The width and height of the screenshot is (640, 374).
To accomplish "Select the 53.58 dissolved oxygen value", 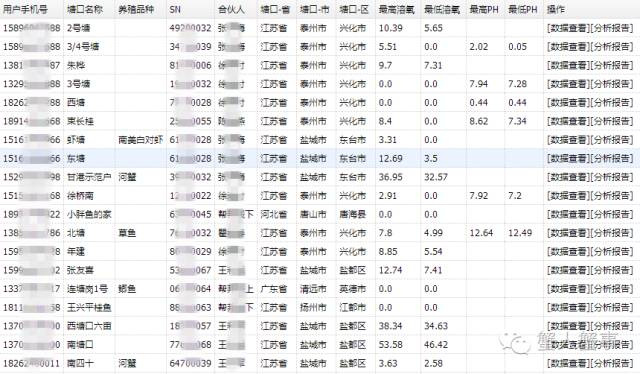I will click(391, 345).
